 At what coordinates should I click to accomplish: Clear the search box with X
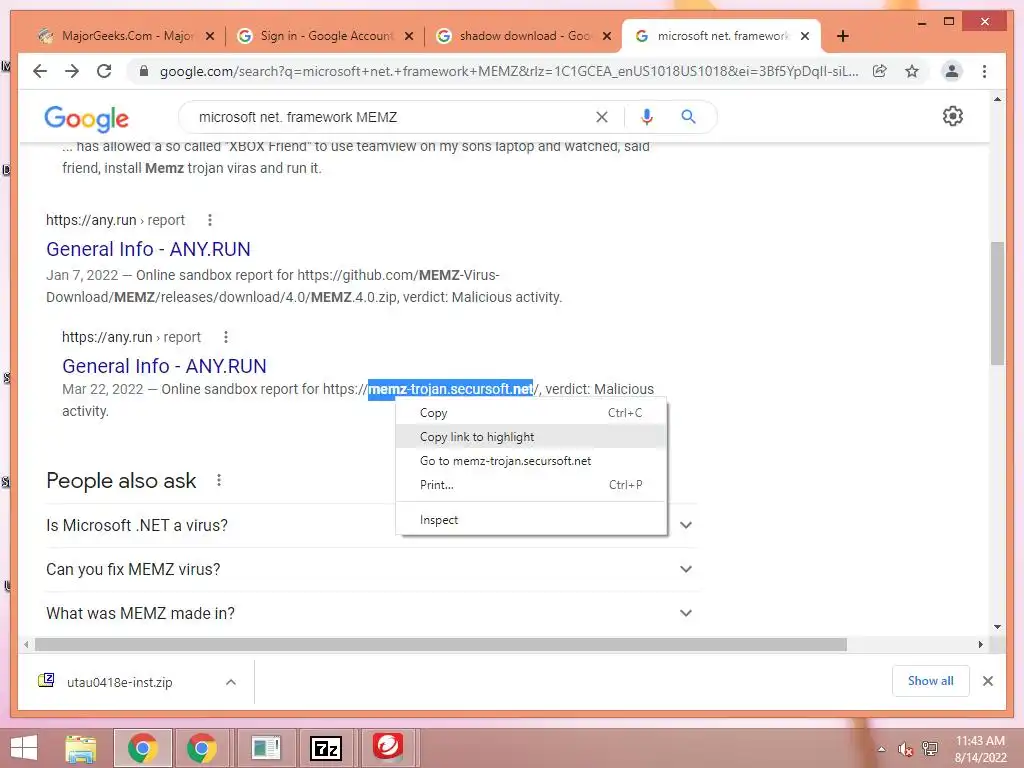601,117
